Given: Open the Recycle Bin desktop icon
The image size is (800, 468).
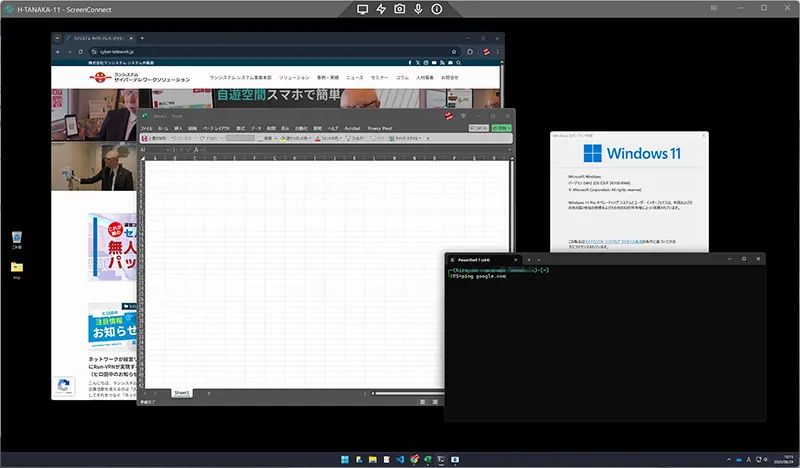Looking at the screenshot, I should (x=17, y=238).
